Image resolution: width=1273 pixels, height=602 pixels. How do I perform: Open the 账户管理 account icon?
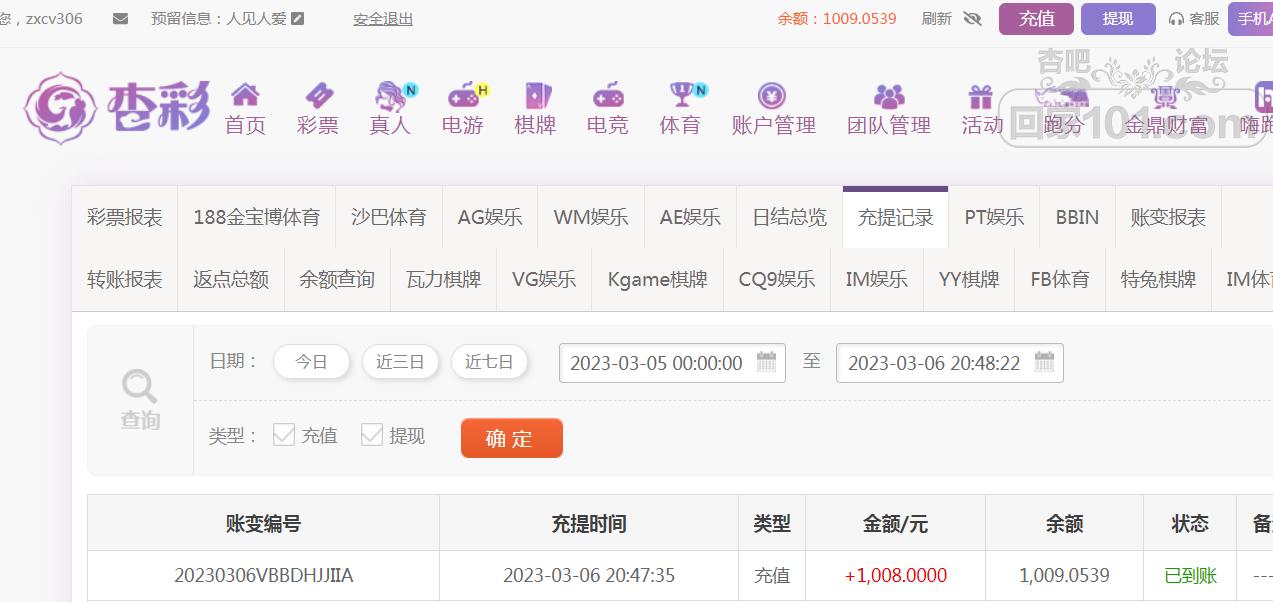pyautogui.click(x=772, y=96)
